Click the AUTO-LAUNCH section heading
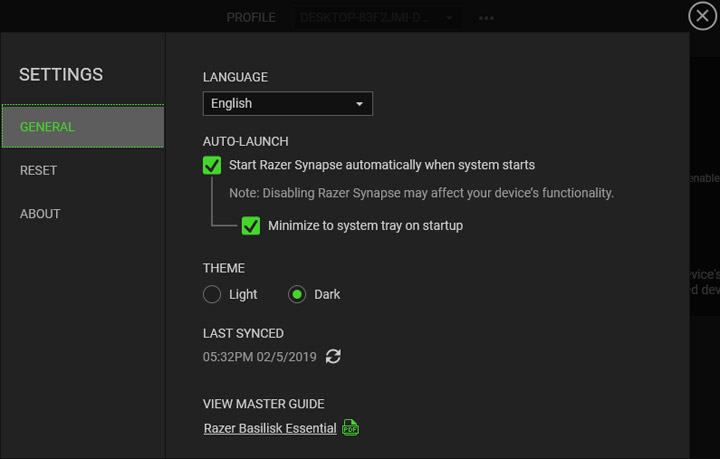This screenshot has height=459, width=720. pyautogui.click(x=246, y=141)
